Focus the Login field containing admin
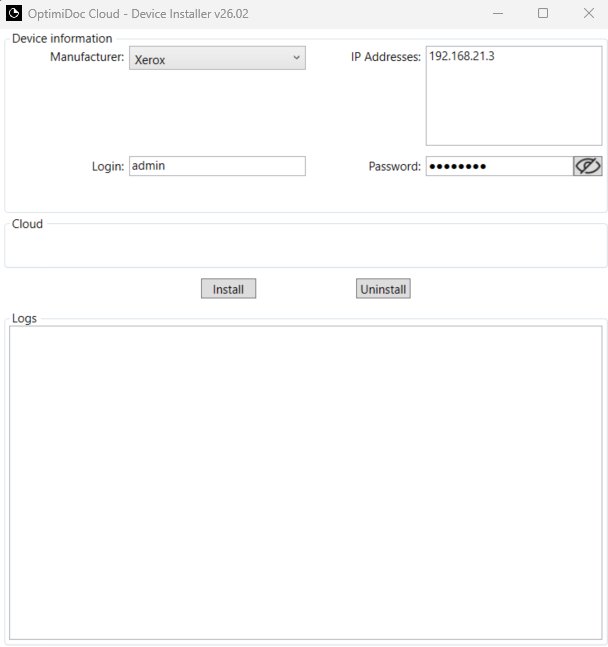The width and height of the screenshot is (608, 647). (216, 166)
